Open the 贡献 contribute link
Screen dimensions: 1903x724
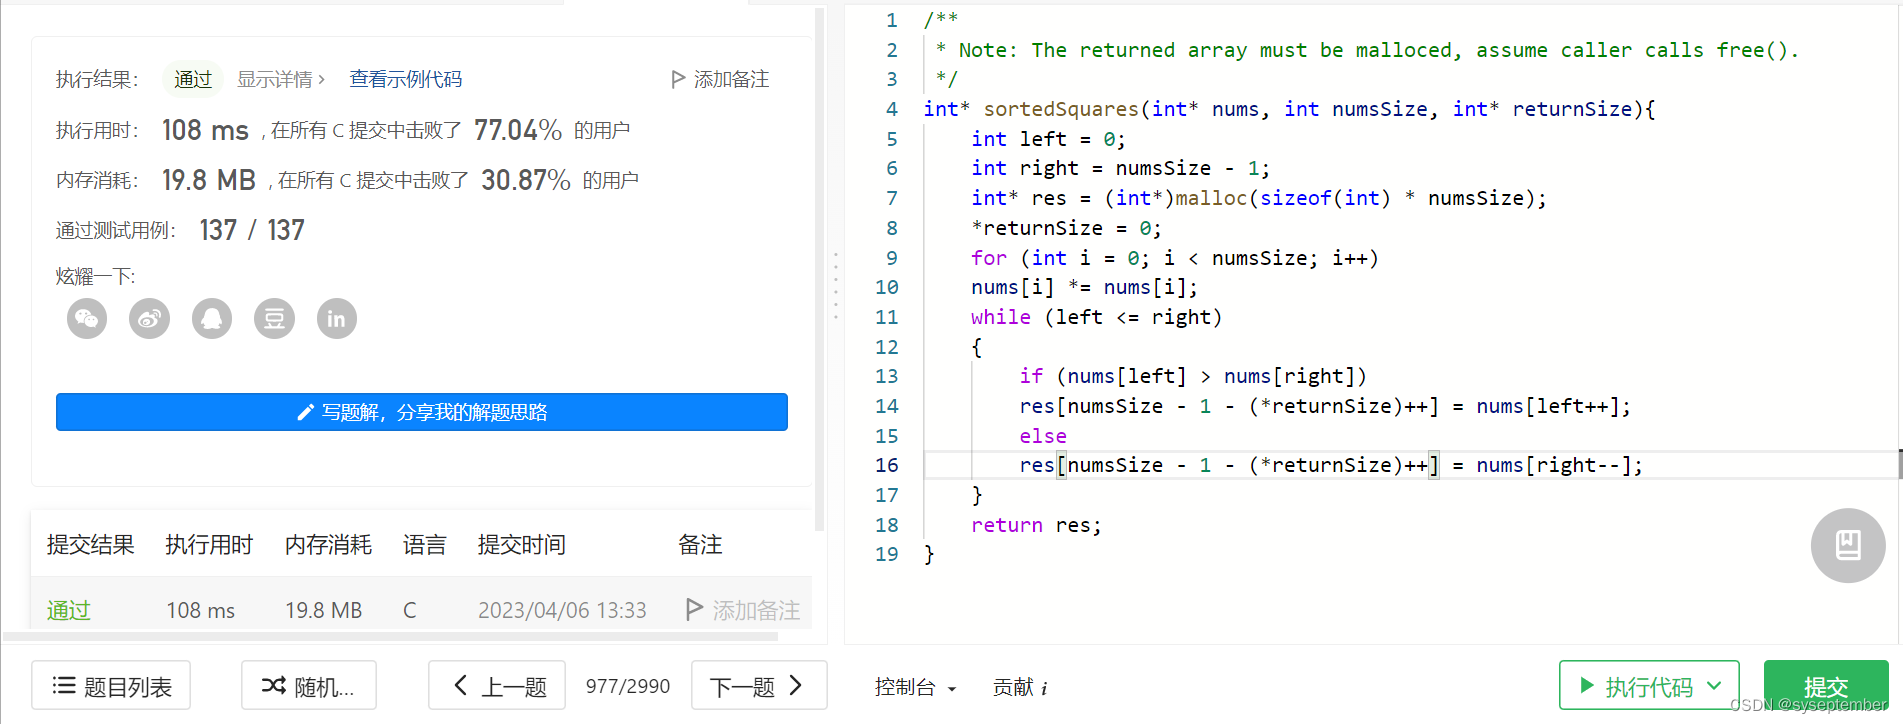point(1019,687)
